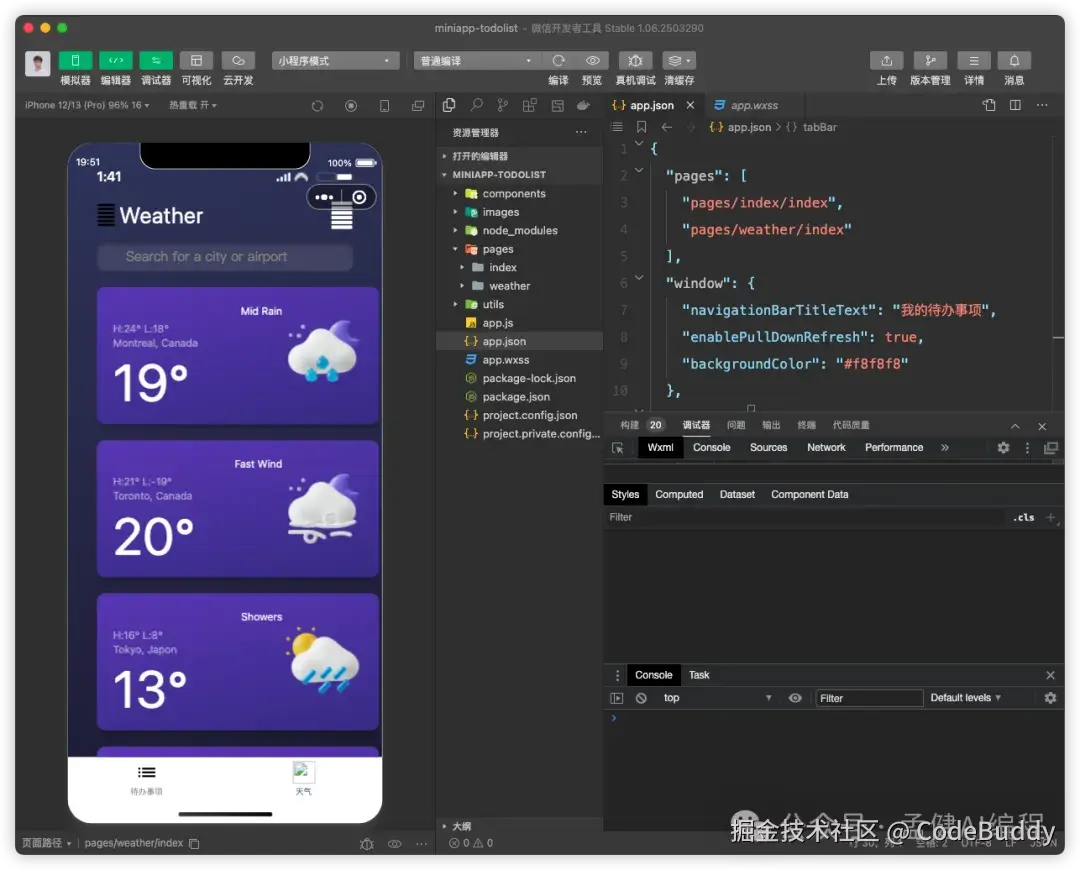Select the Network devtools tab
This screenshot has width=1080, height=870.
826,448
